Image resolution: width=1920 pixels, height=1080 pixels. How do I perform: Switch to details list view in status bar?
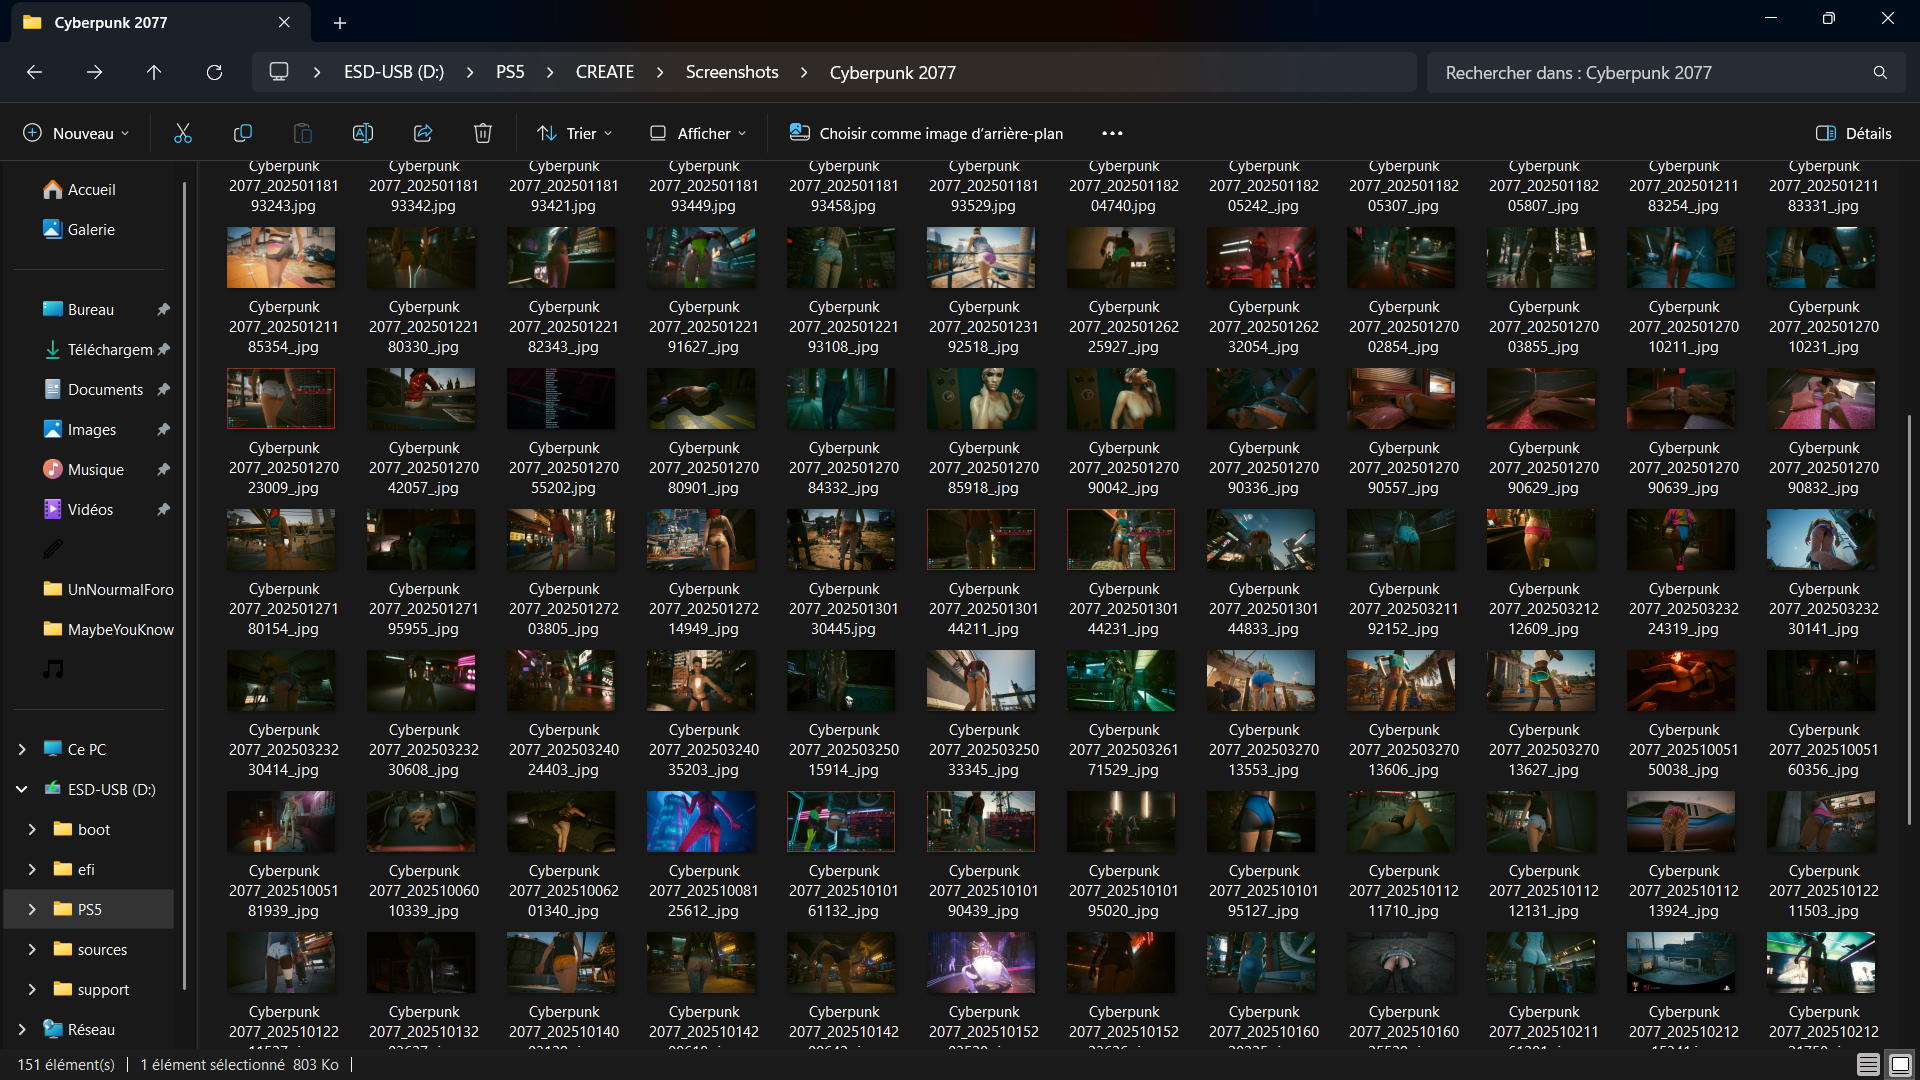pyautogui.click(x=1867, y=1065)
